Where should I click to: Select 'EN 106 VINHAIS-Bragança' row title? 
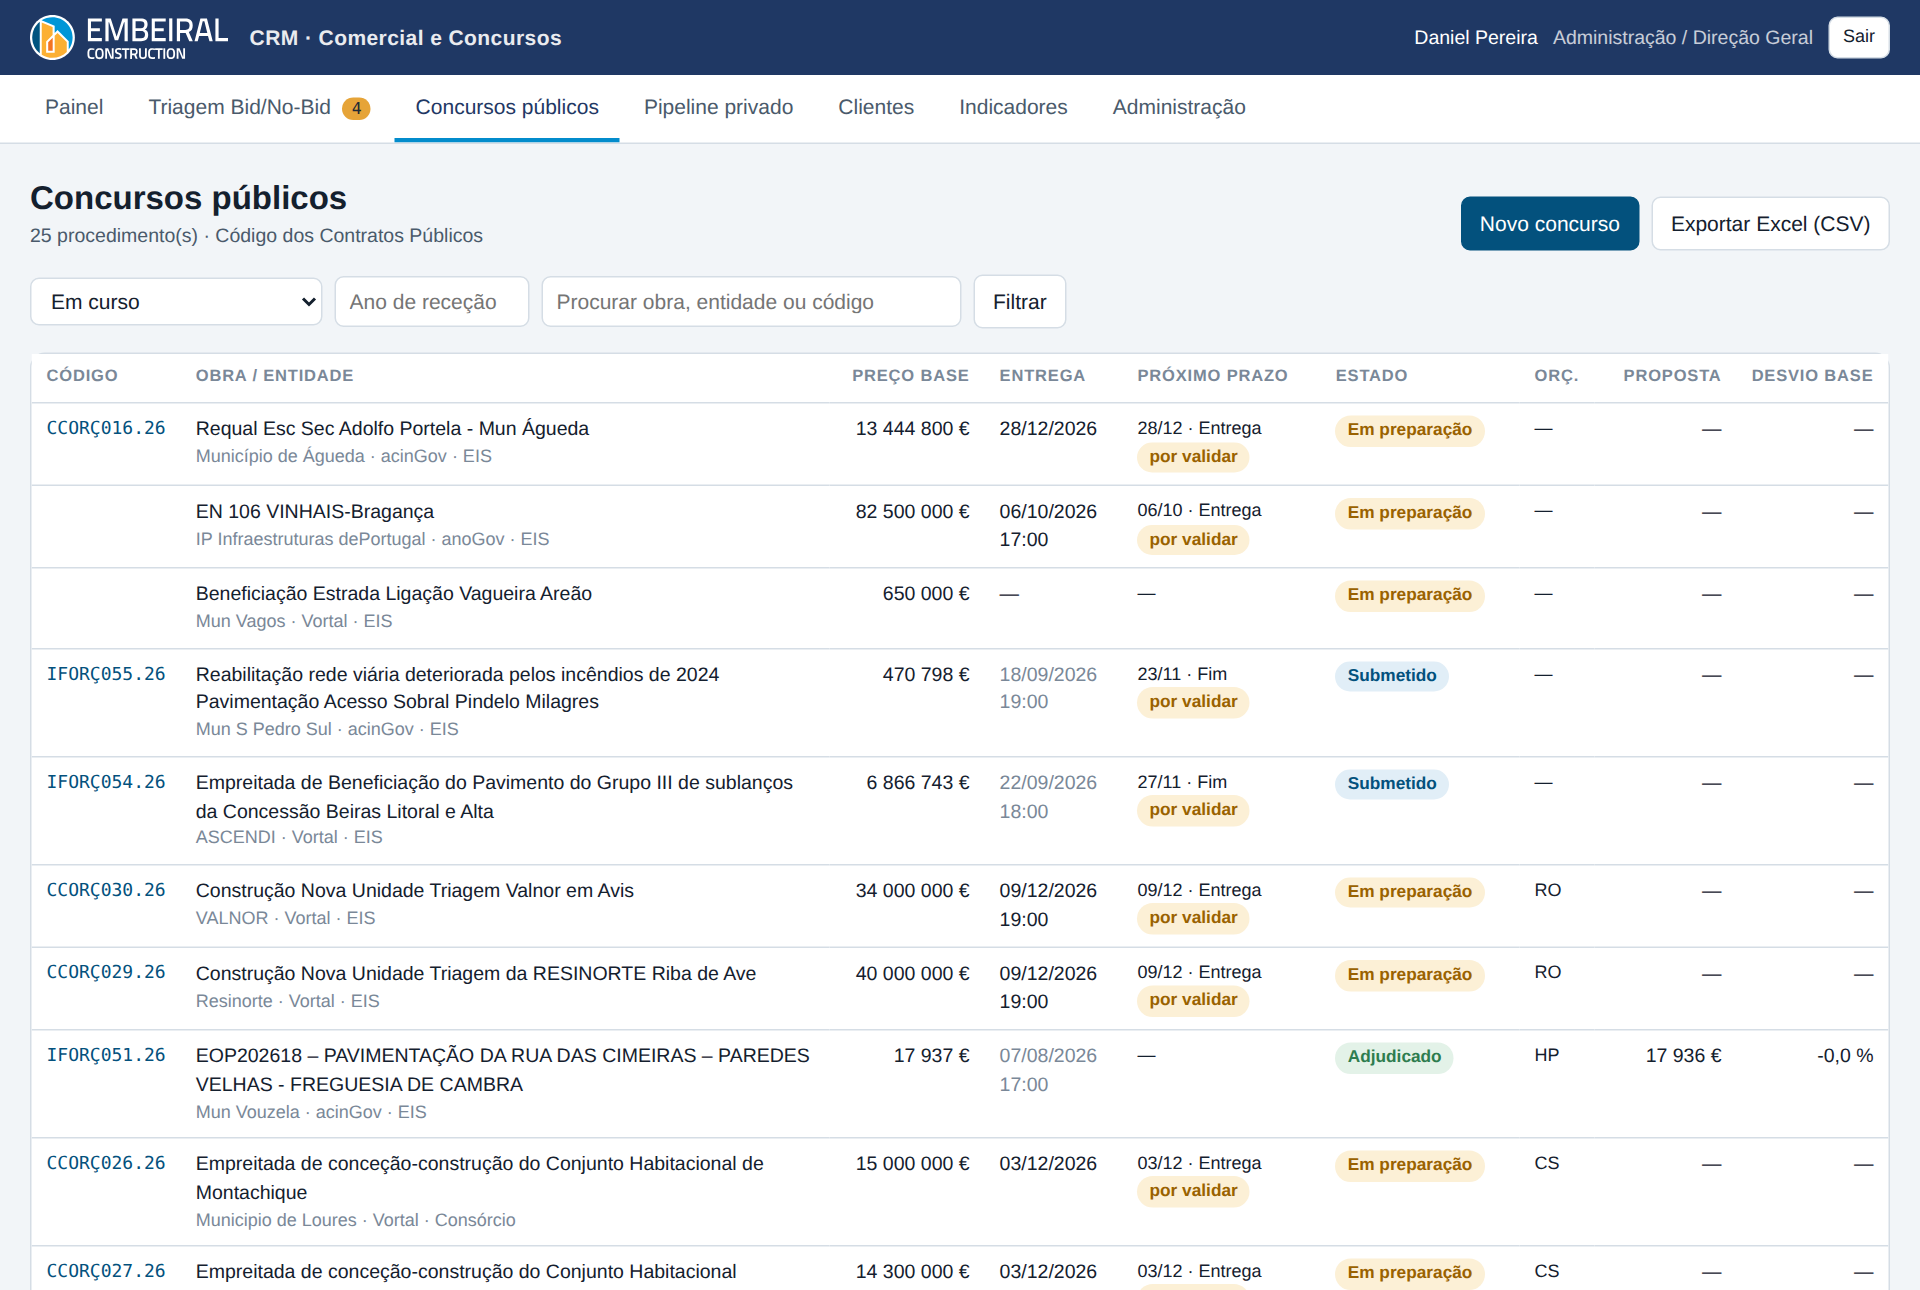point(315,511)
